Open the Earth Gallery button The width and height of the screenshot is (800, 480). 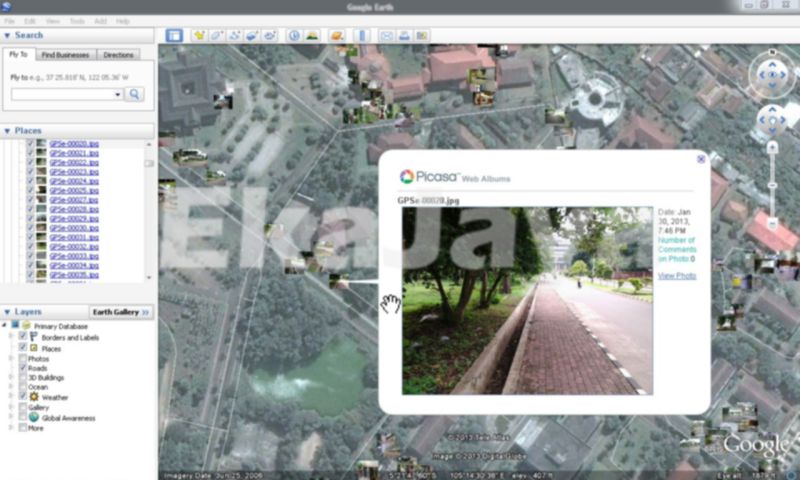[x=120, y=312]
